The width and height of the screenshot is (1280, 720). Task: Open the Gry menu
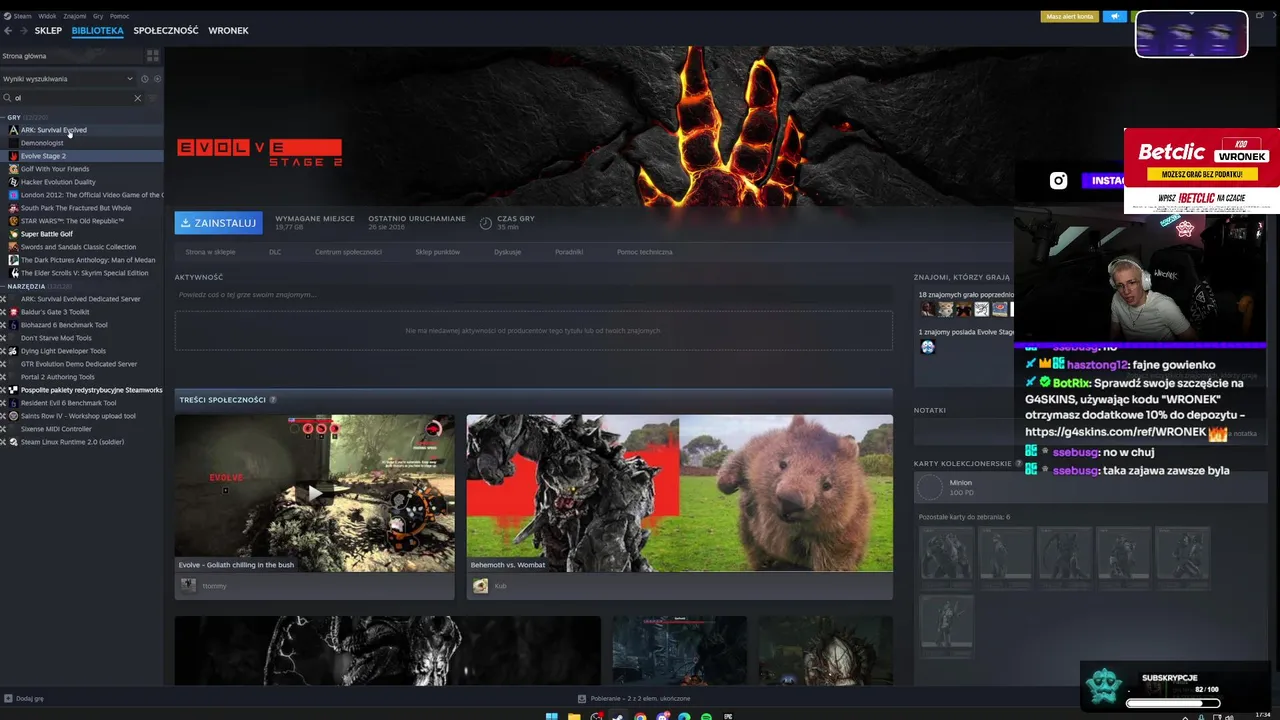point(98,16)
